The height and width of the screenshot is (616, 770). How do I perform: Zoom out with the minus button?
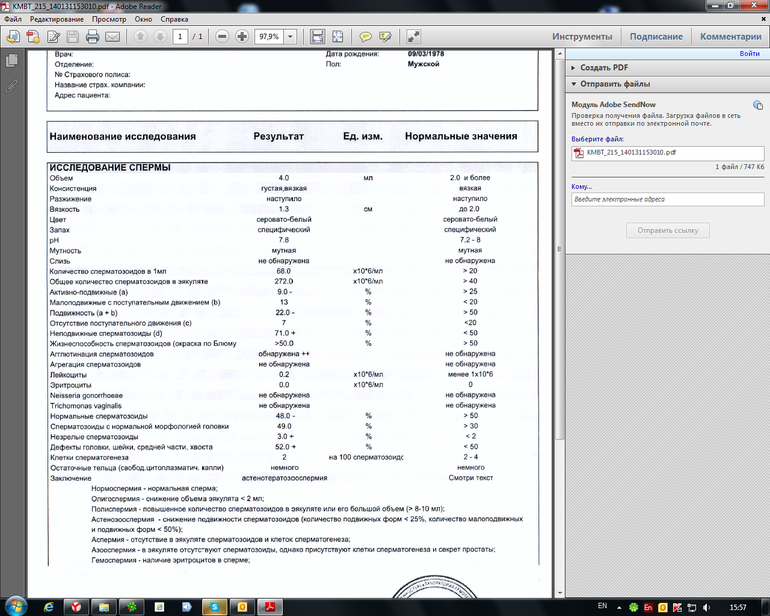click(x=222, y=36)
